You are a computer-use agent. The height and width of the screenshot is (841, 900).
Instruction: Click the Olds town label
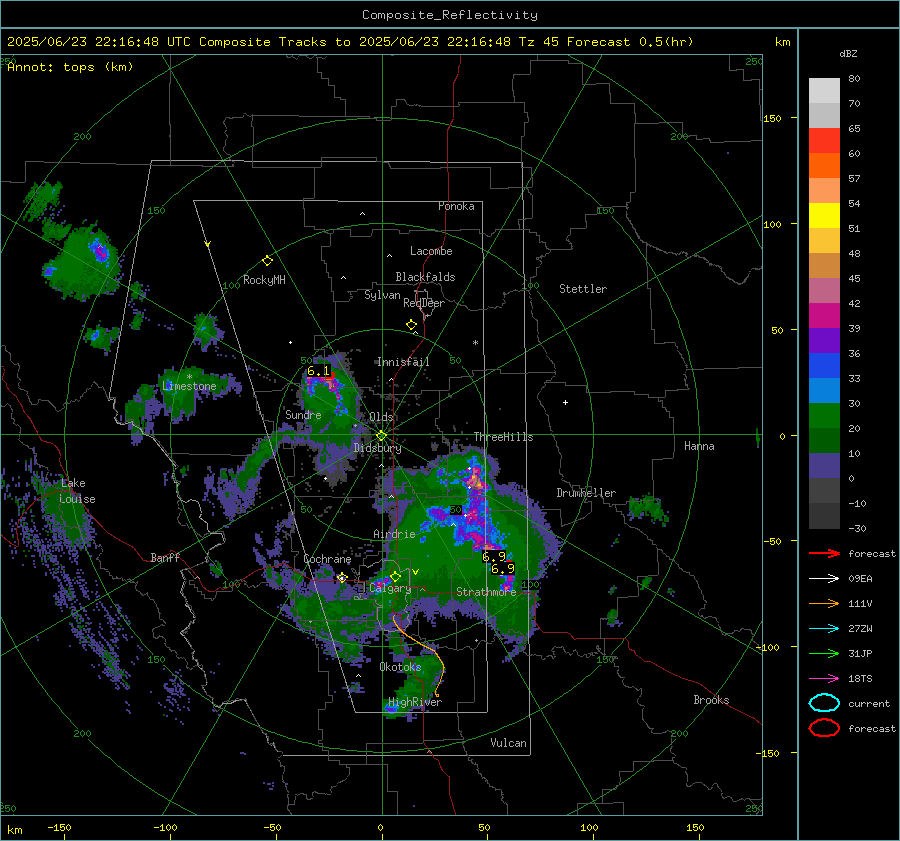point(381,417)
